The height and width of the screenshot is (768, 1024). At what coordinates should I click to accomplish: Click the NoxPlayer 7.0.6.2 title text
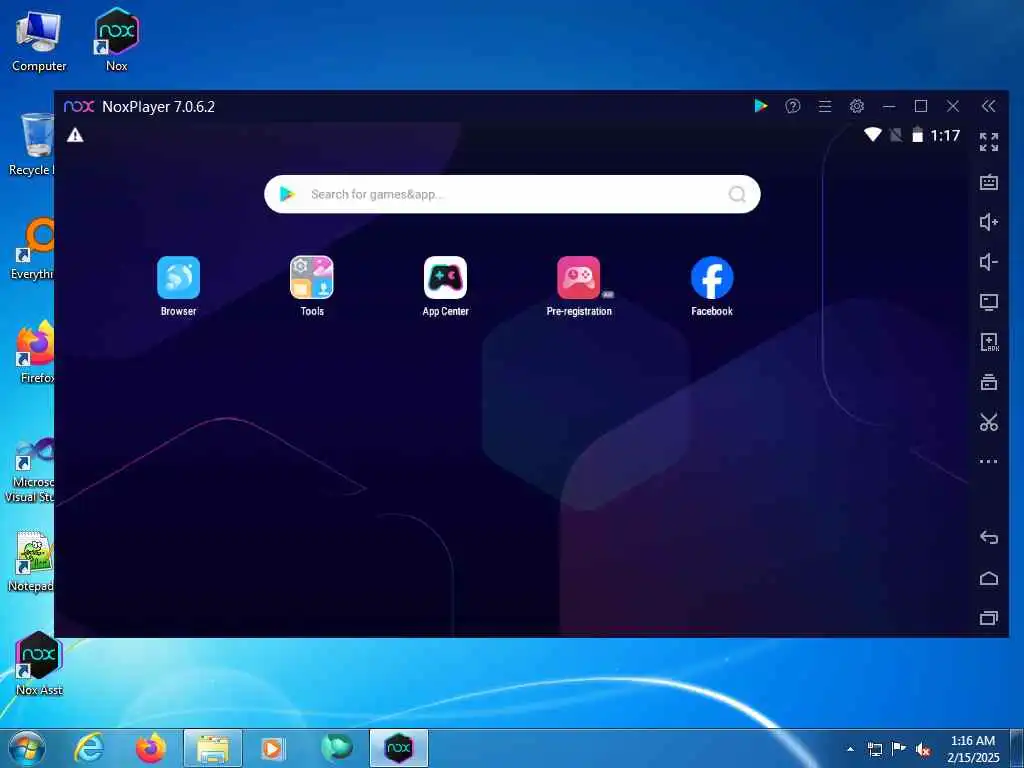[x=158, y=106]
